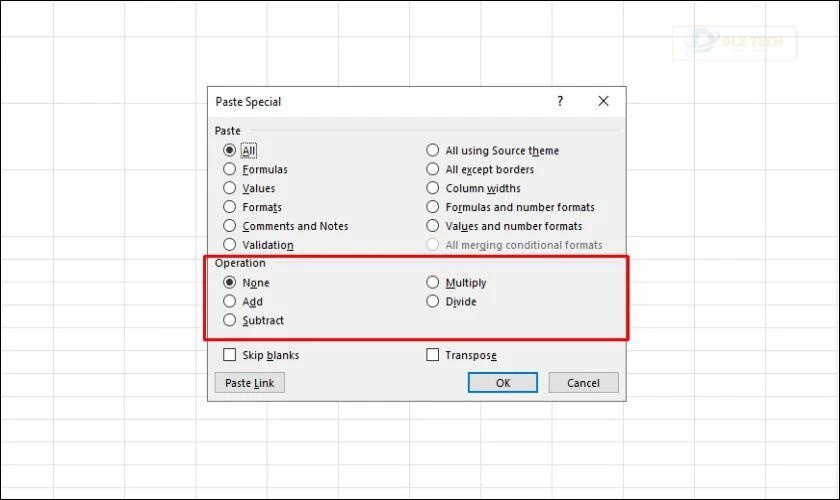Choose the Divide operation

(433, 301)
